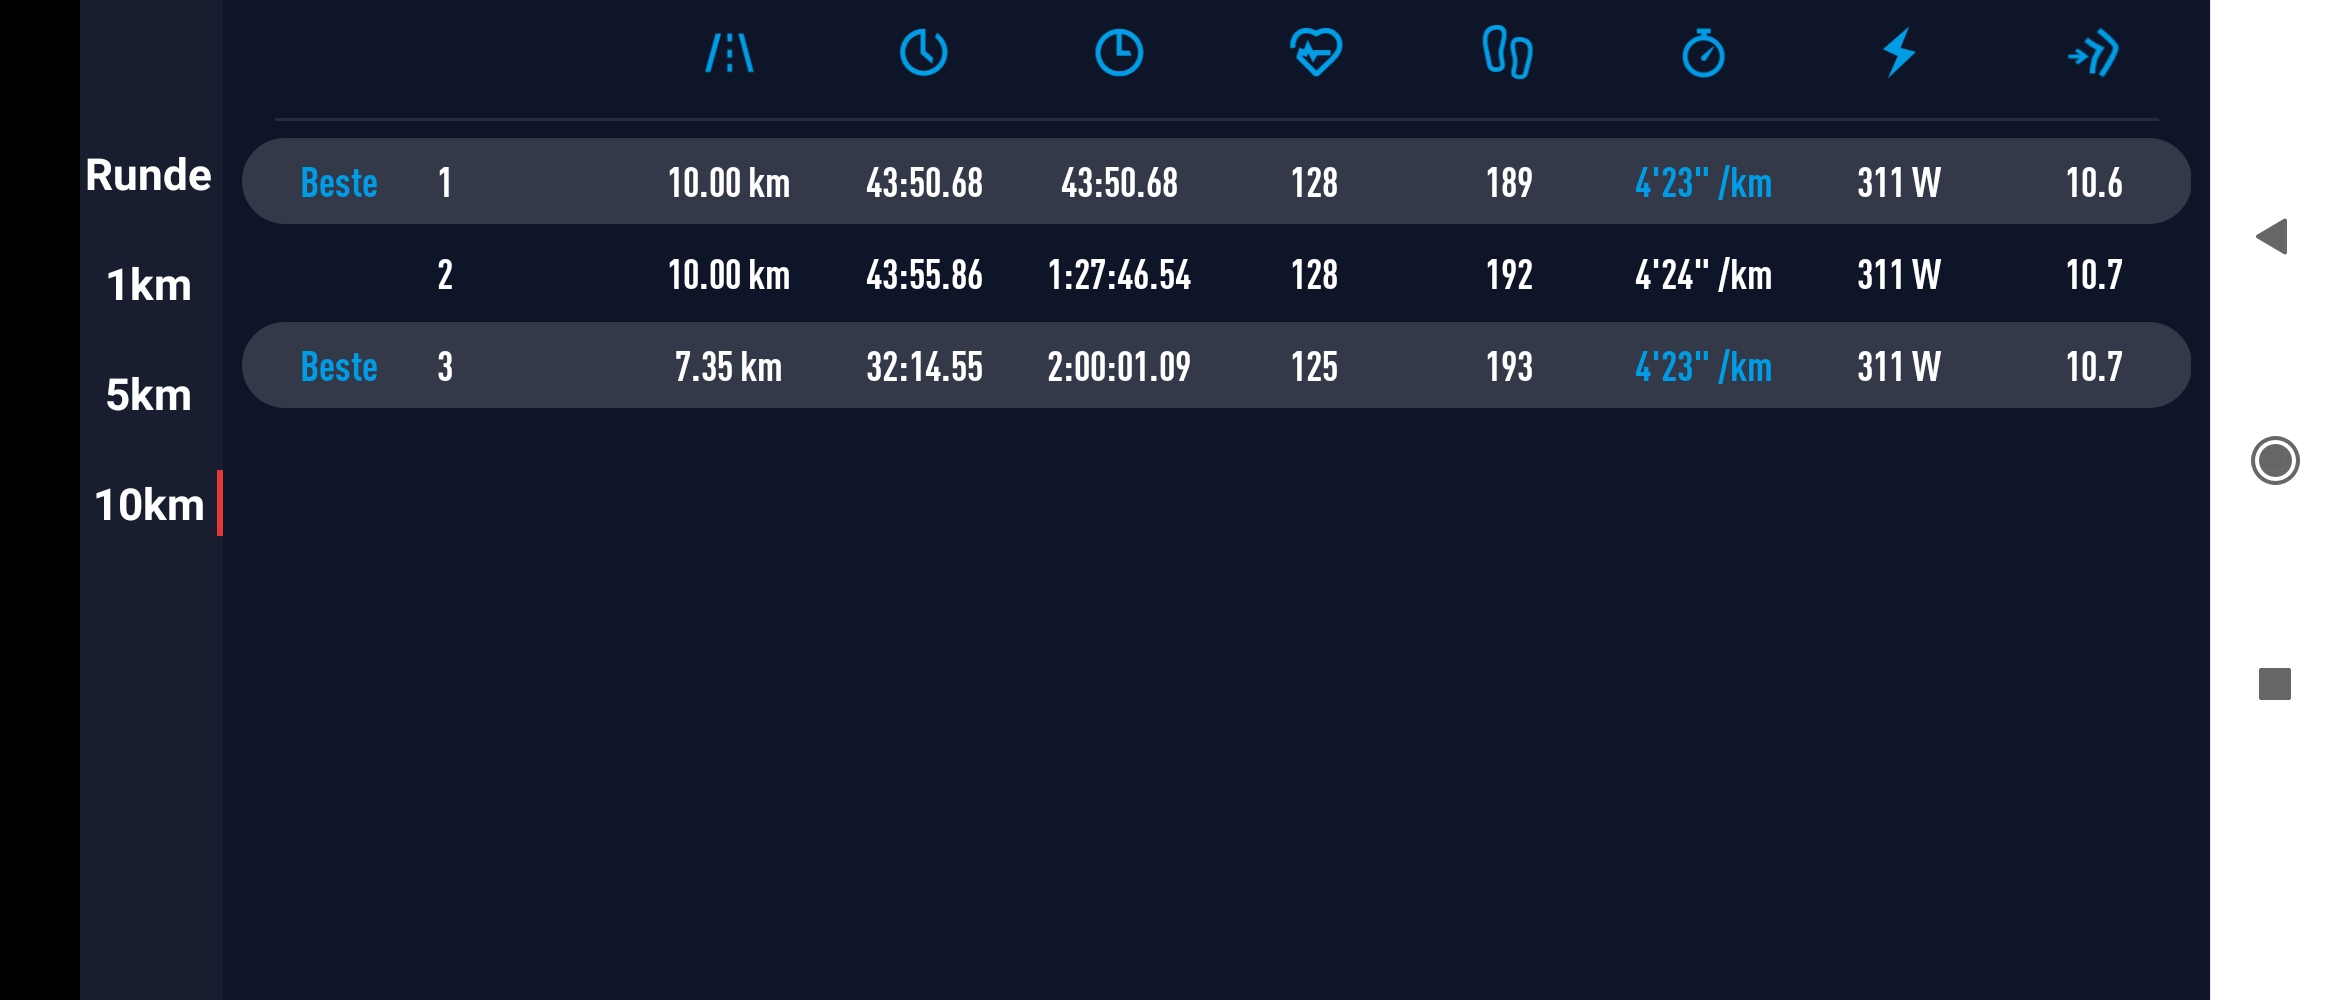The width and height of the screenshot is (2340, 1000).
Task: Tap the distance road icon column header
Action: 729,53
